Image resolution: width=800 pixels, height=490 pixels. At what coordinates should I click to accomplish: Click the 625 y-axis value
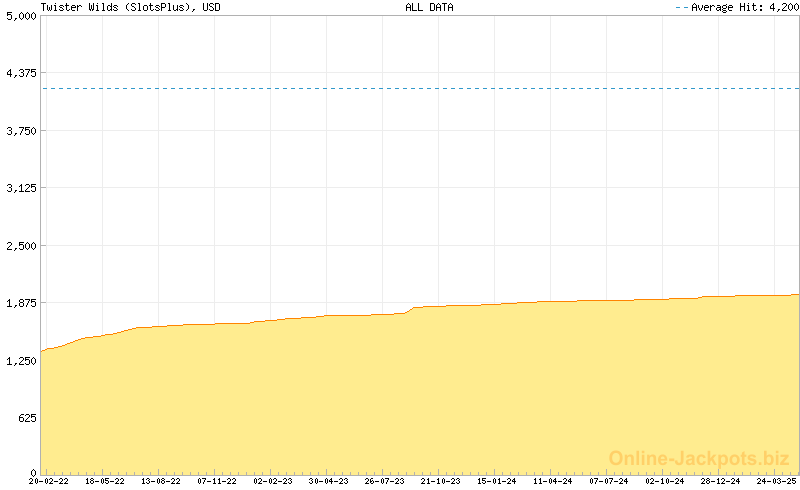(24, 417)
